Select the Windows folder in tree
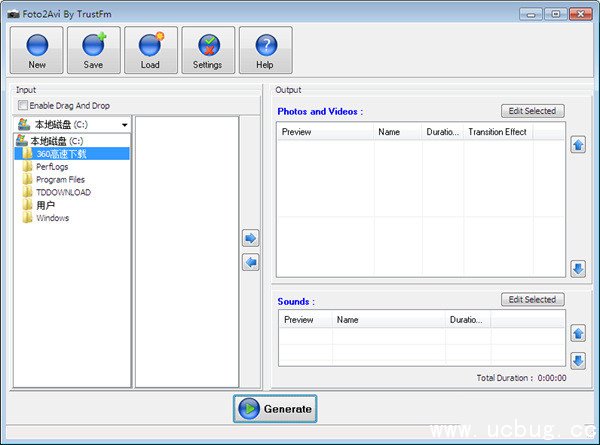 point(52,218)
